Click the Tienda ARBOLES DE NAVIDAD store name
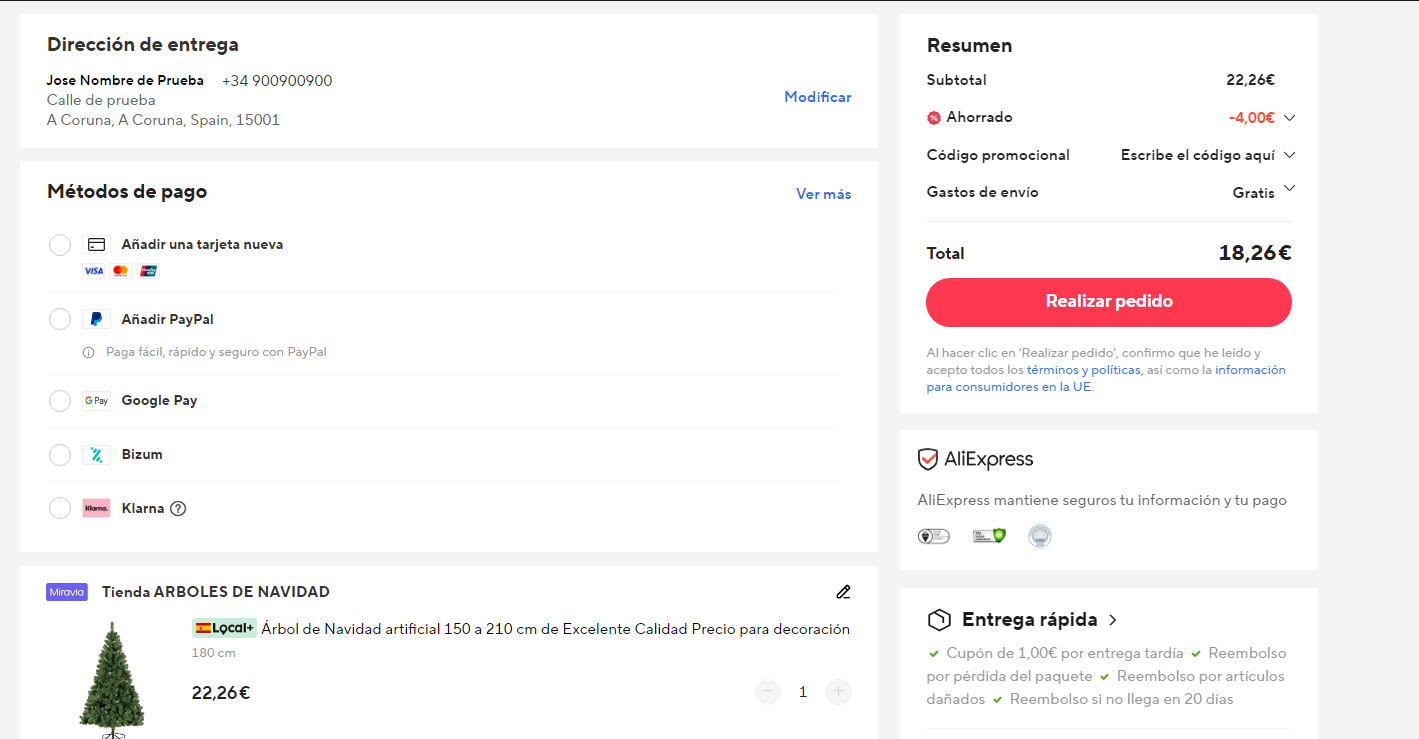Image resolution: width=1419 pixels, height=739 pixels. pos(216,592)
